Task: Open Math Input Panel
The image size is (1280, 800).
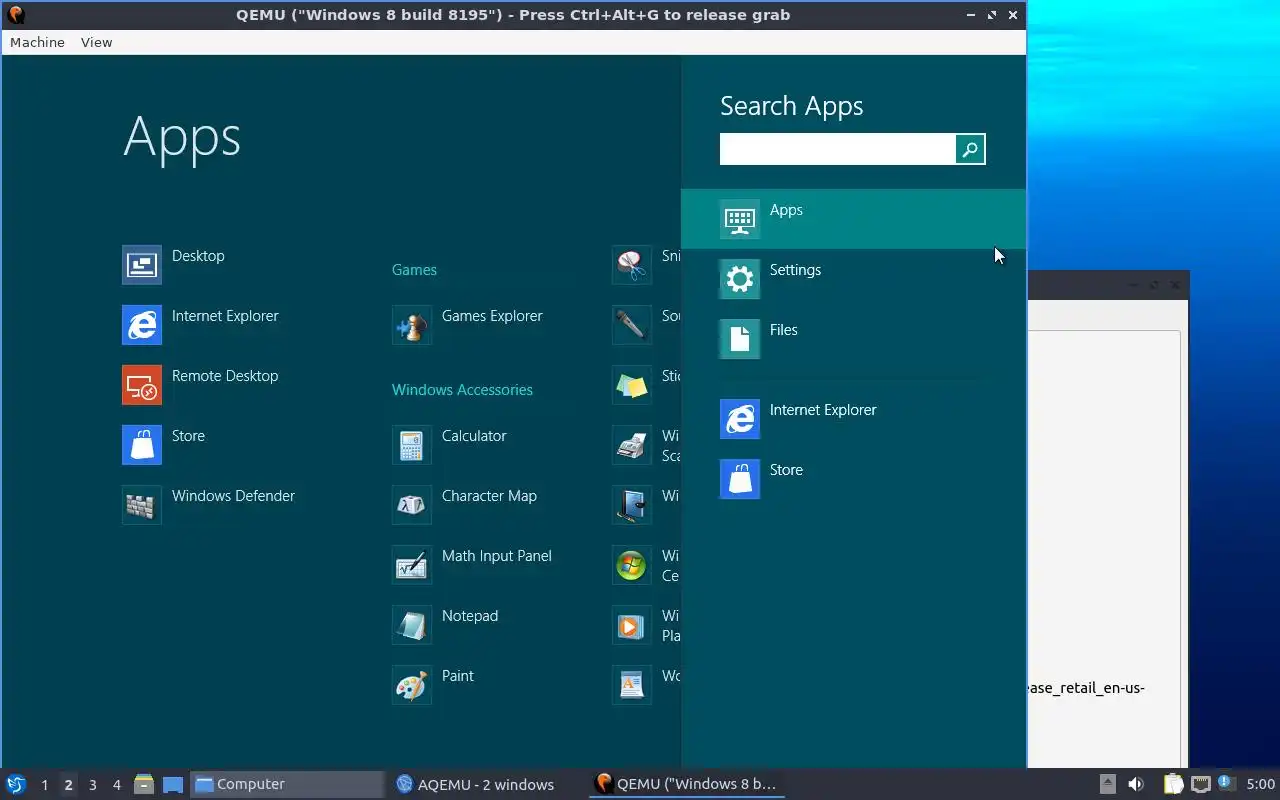Action: [472, 565]
